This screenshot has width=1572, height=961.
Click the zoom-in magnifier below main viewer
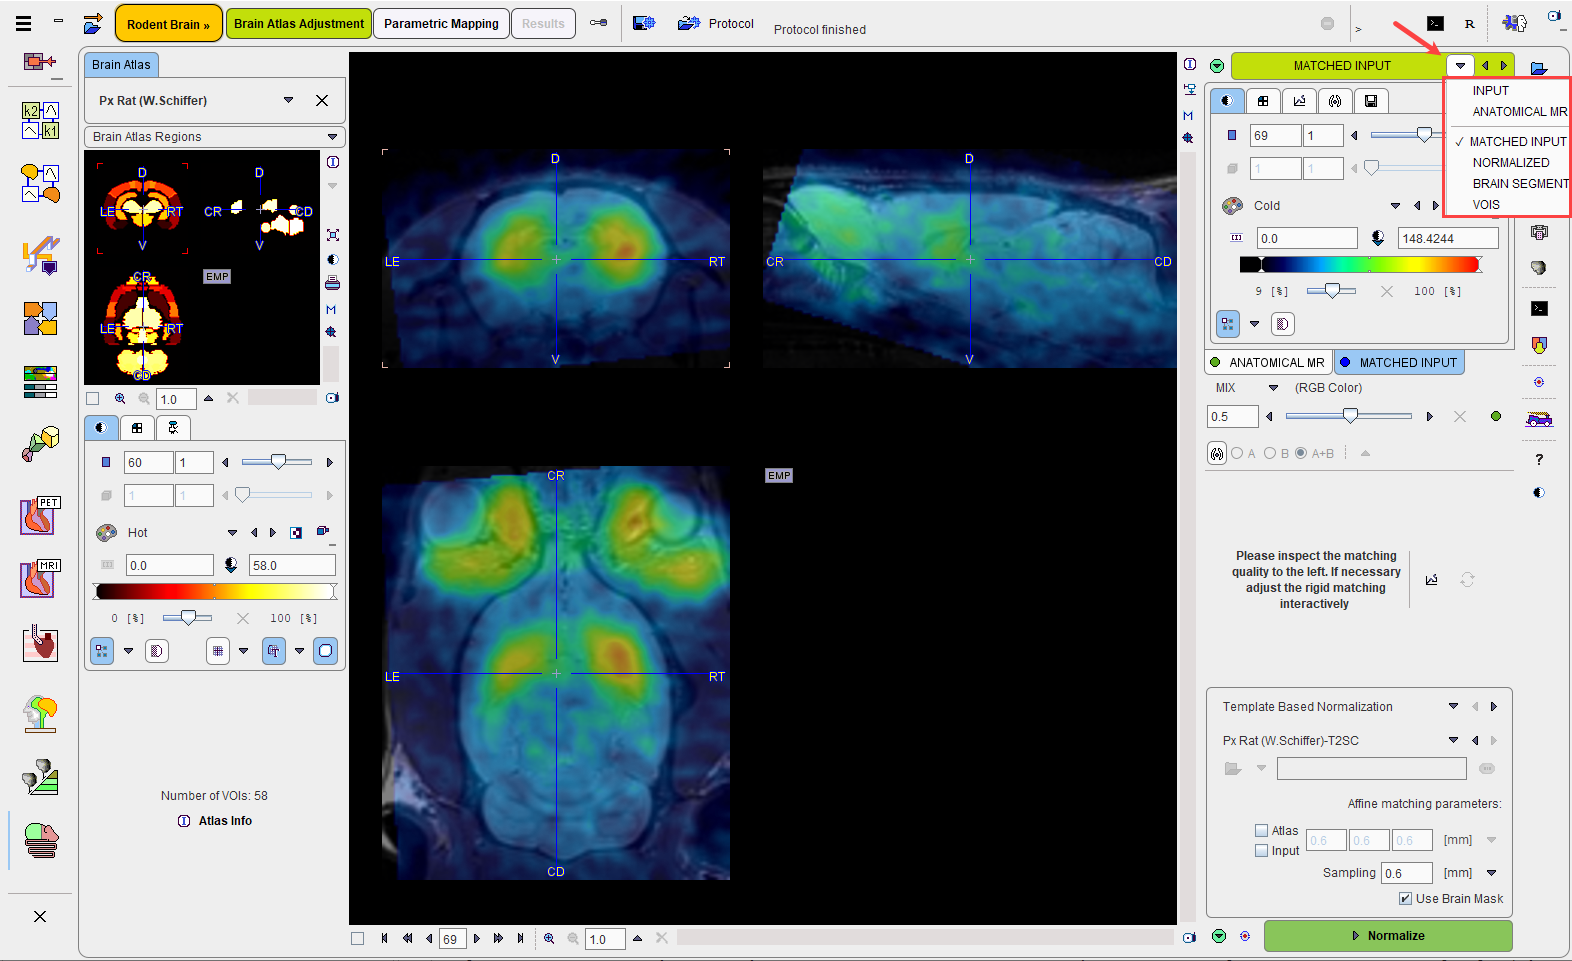[x=549, y=938]
